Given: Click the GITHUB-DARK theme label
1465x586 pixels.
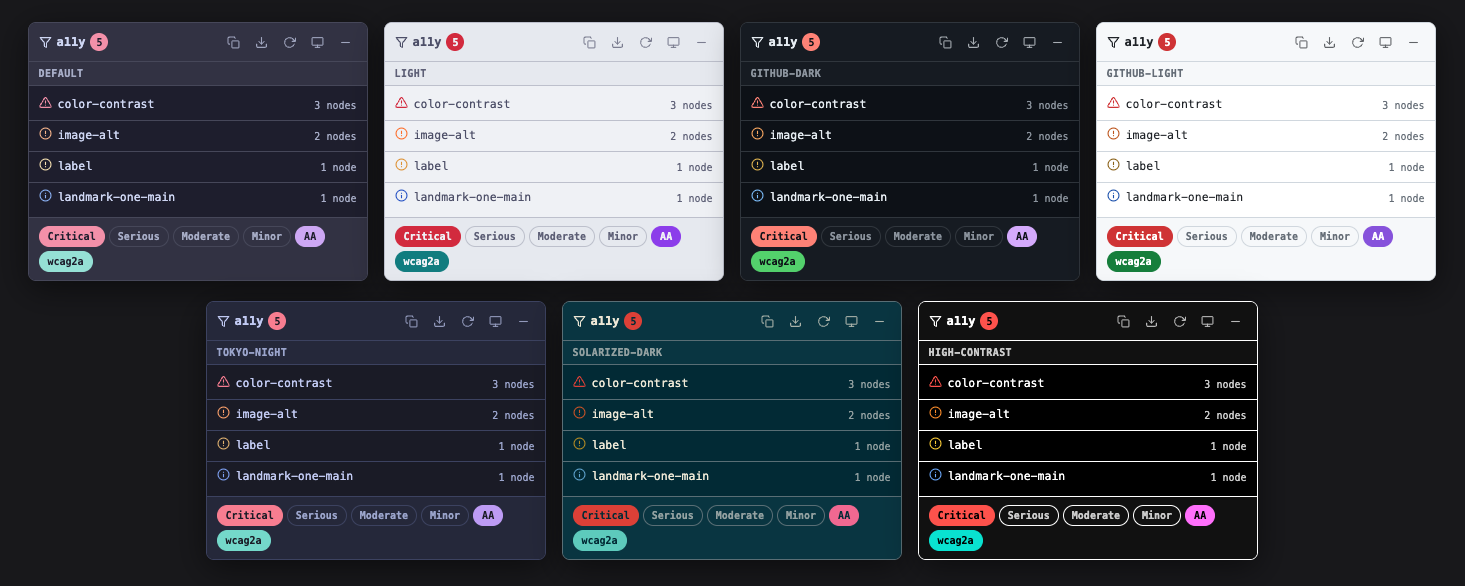Looking at the screenshot, I should [786, 73].
